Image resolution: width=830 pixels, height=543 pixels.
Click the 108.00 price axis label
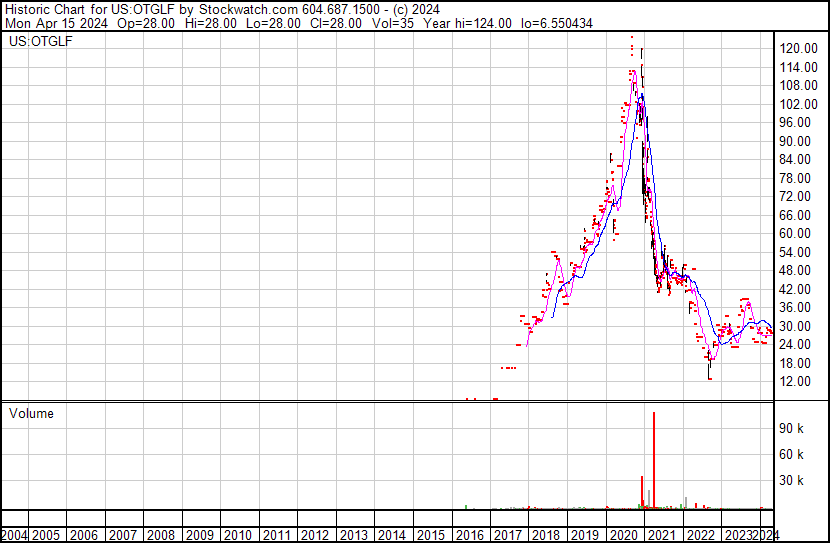799,85
